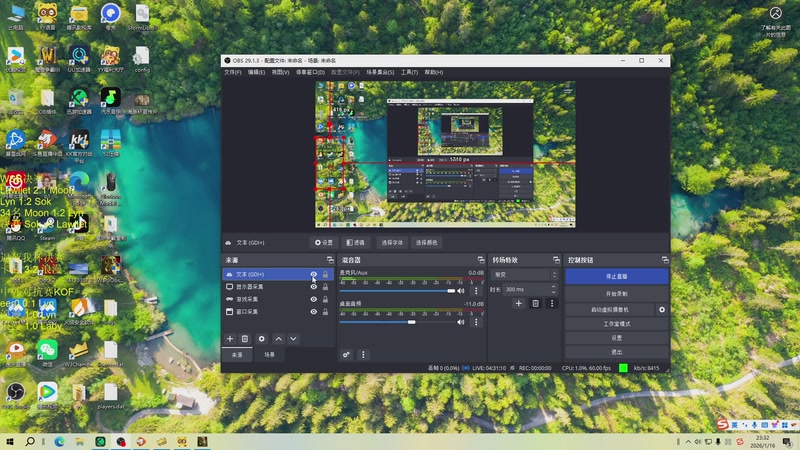Viewport: 800px width, 450px height.
Task: Open players.dat file on desktop
Action: (x=111, y=396)
